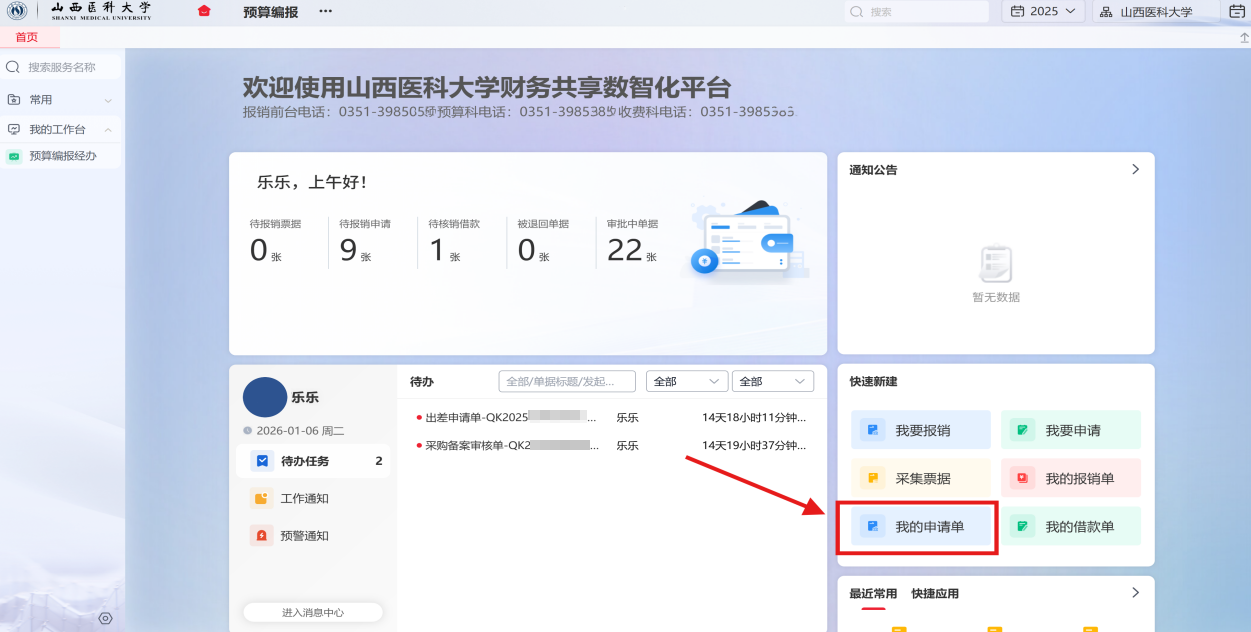Select 工作通知 in the message panel
Image resolution: width=1251 pixels, height=632 pixels.
[x=304, y=498]
